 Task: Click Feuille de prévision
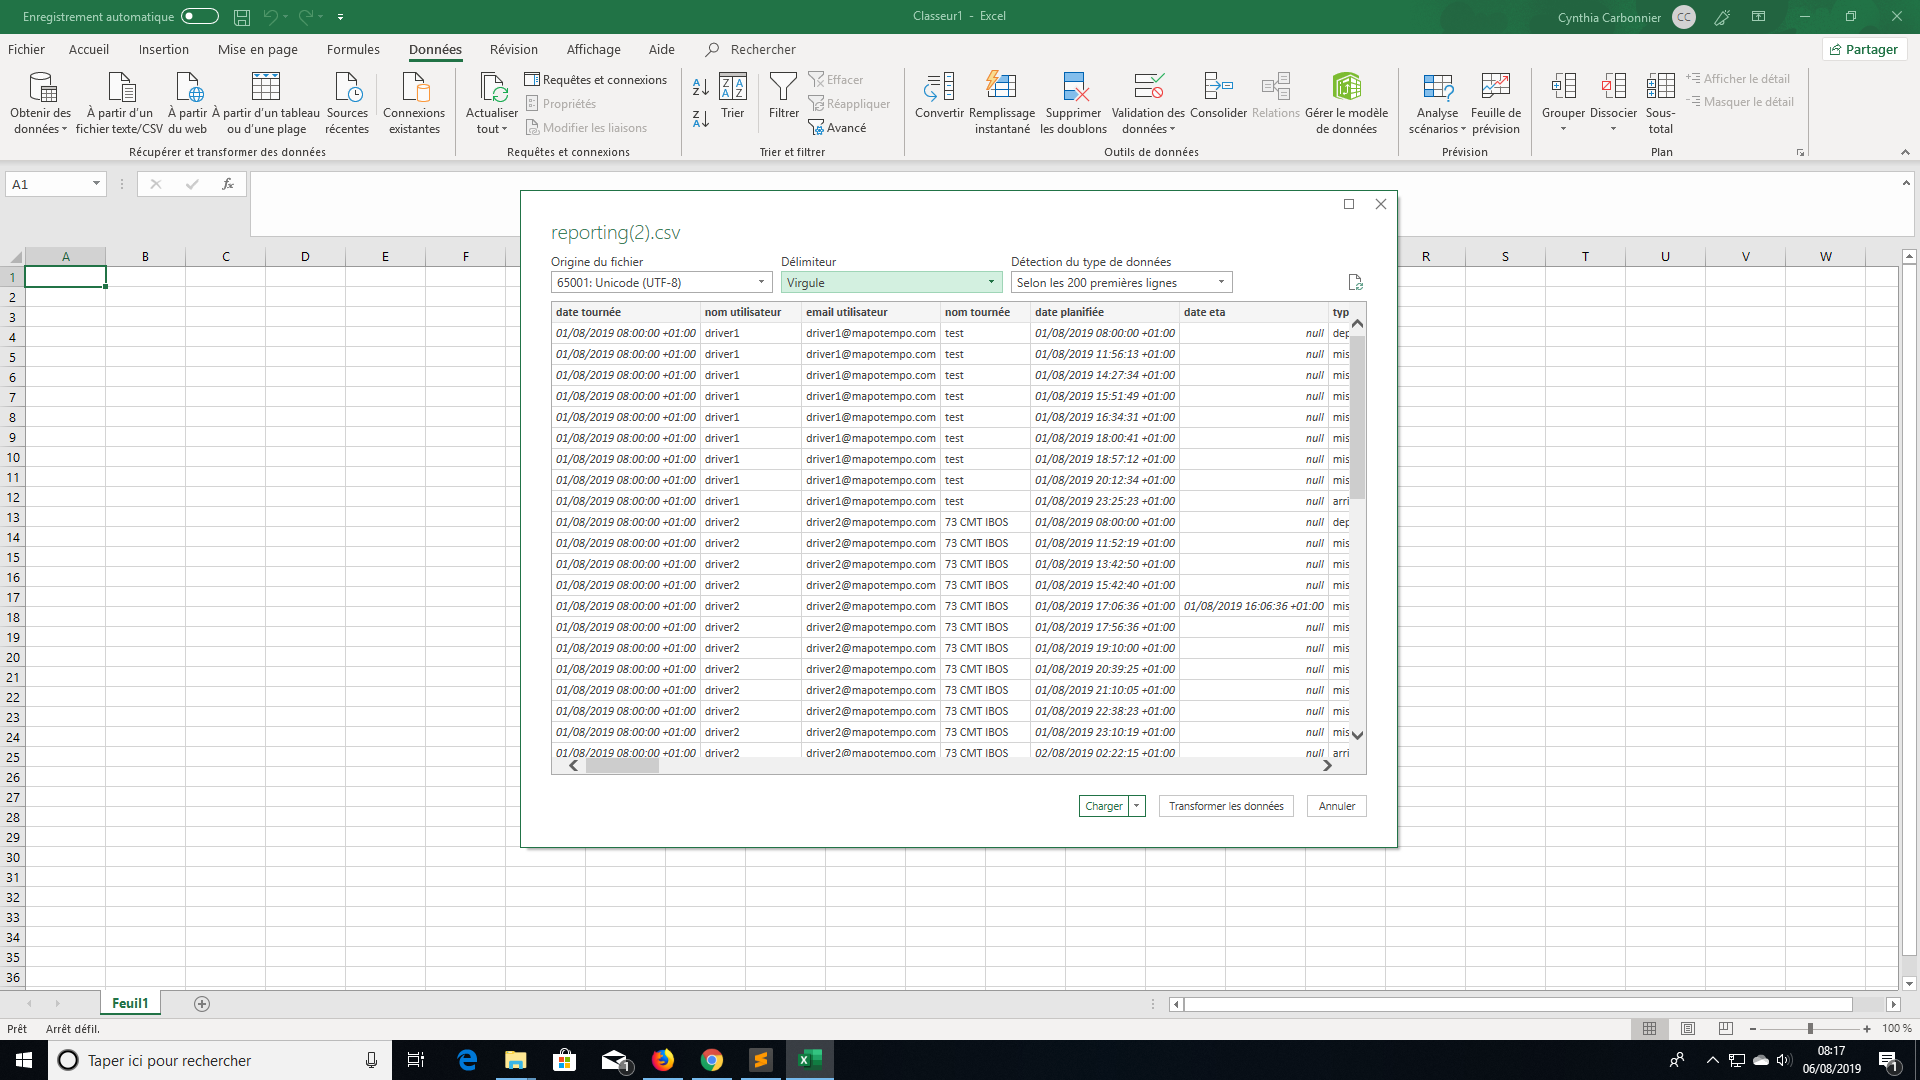coord(1495,103)
